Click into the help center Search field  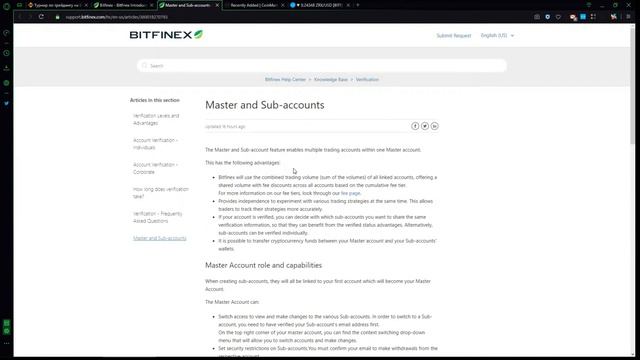click(322, 66)
